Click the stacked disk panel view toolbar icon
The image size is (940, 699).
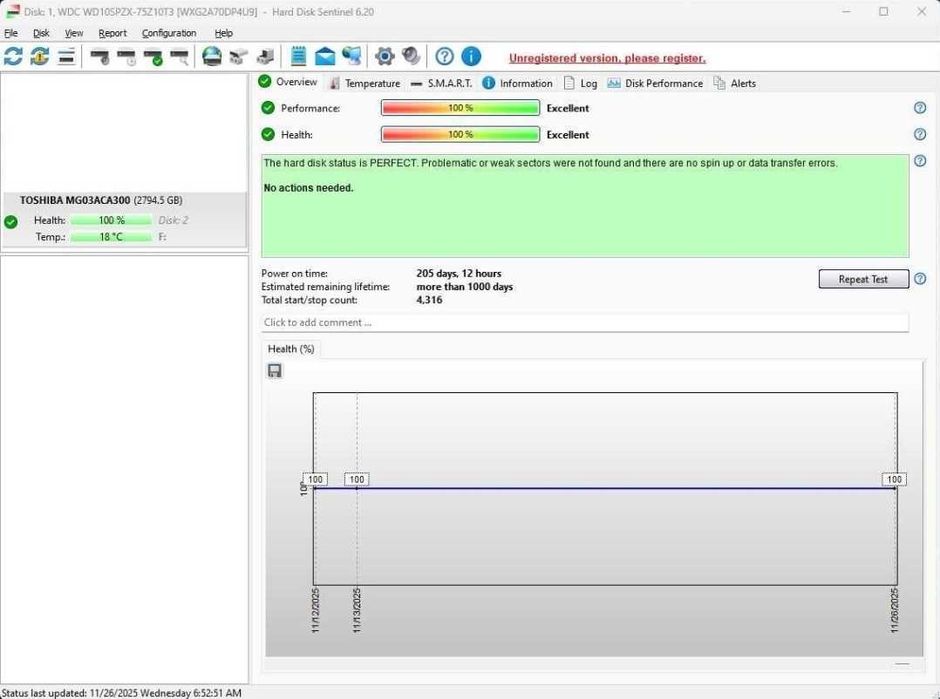[67, 57]
